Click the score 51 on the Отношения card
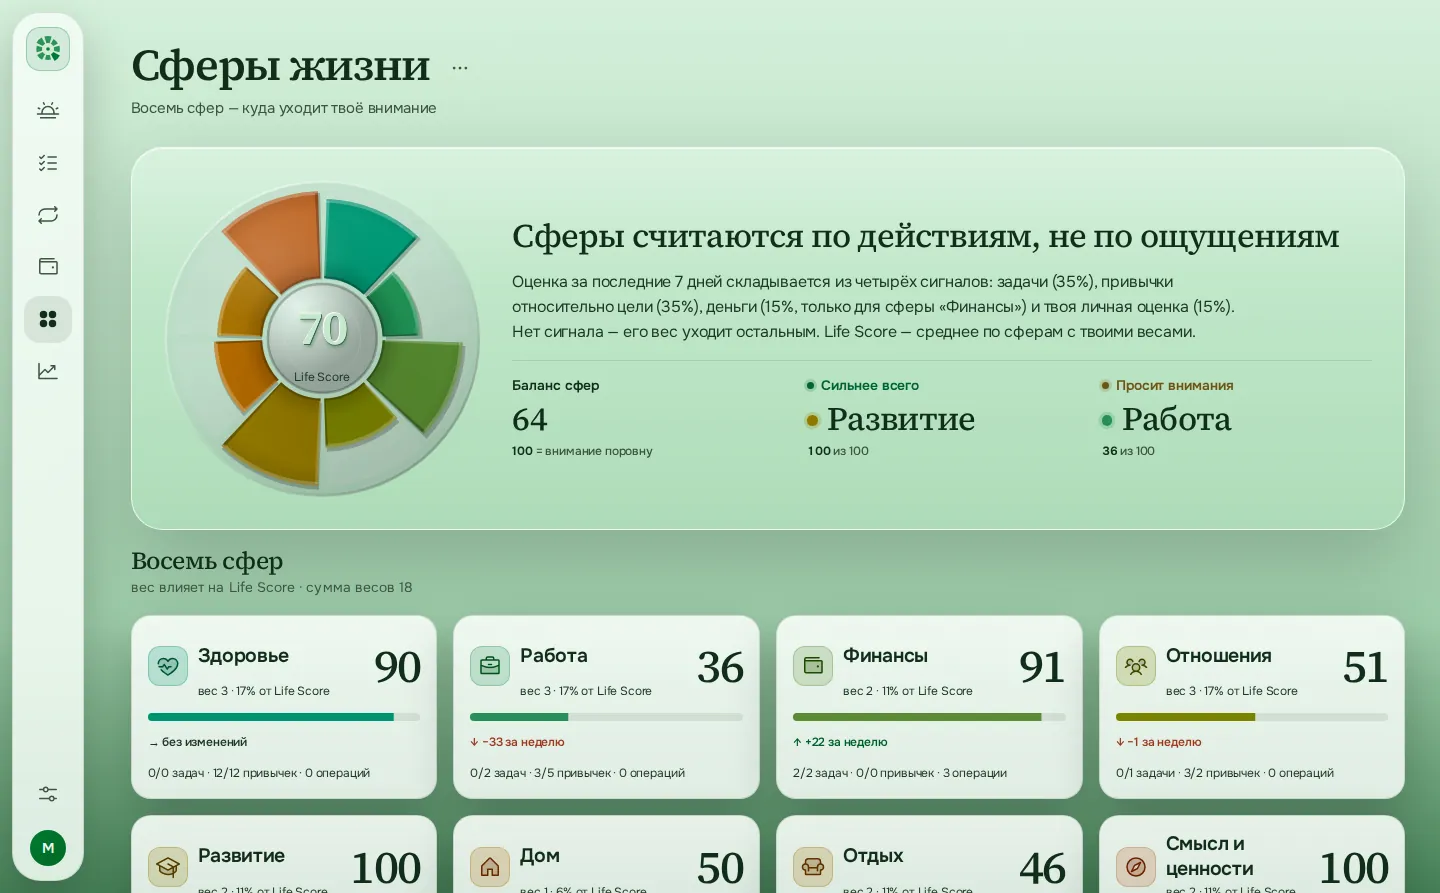This screenshot has height=893, width=1440. (1366, 668)
